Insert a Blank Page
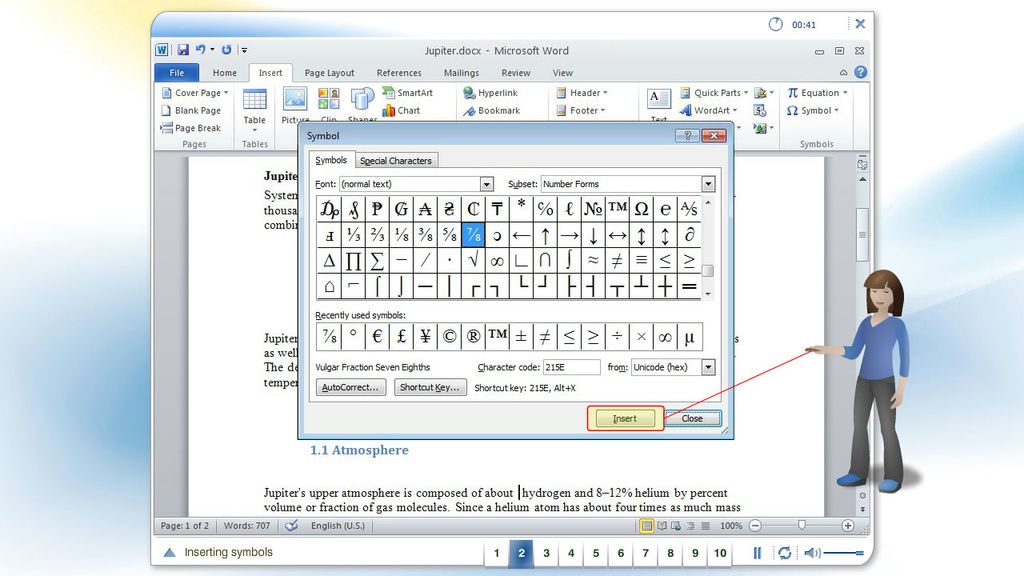 pyautogui.click(x=191, y=110)
